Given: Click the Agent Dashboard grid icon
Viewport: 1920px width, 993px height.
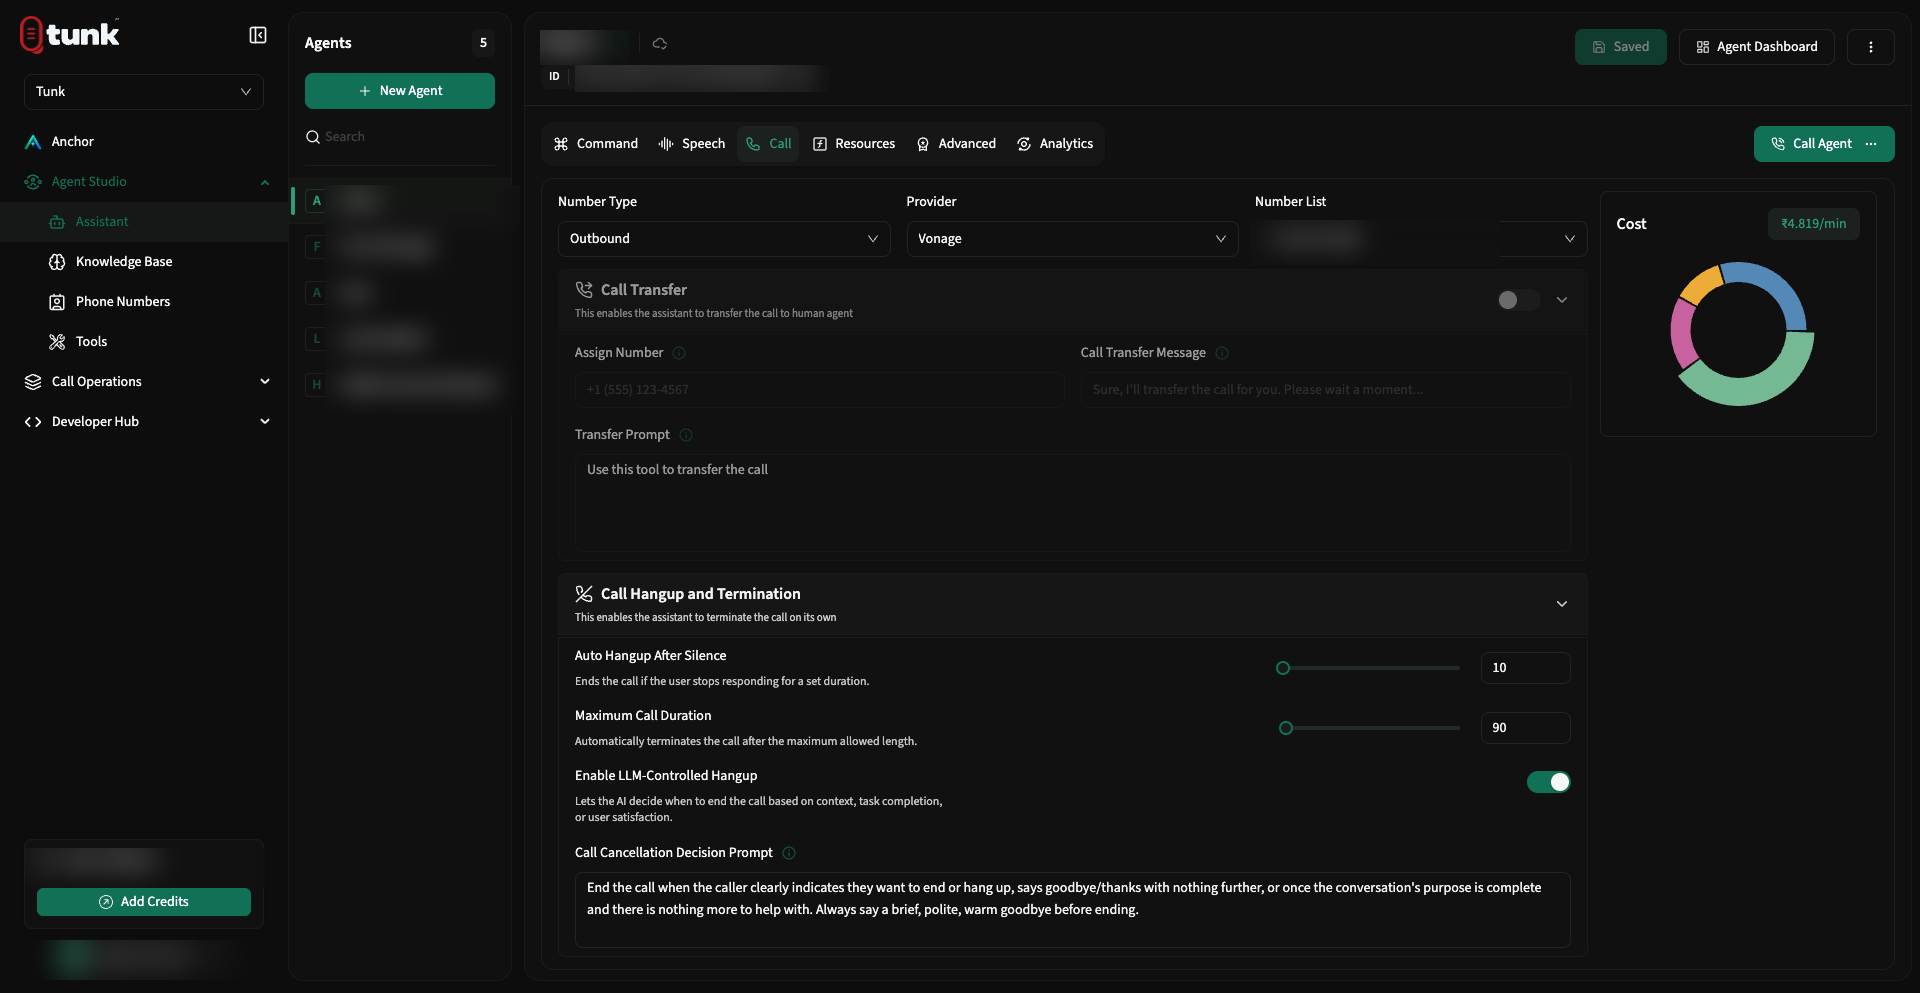Looking at the screenshot, I should pos(1703,47).
